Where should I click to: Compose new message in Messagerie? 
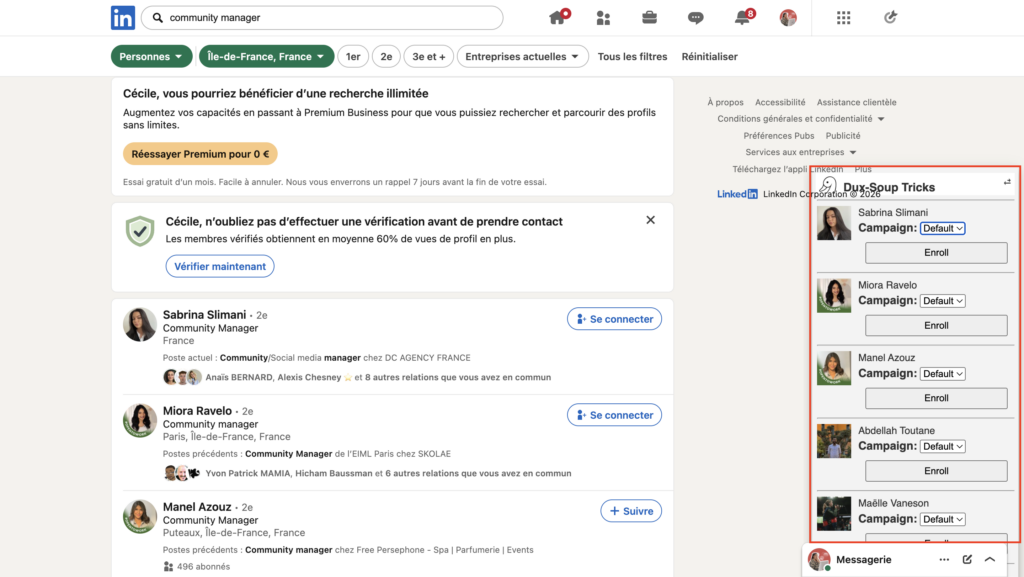click(967, 559)
